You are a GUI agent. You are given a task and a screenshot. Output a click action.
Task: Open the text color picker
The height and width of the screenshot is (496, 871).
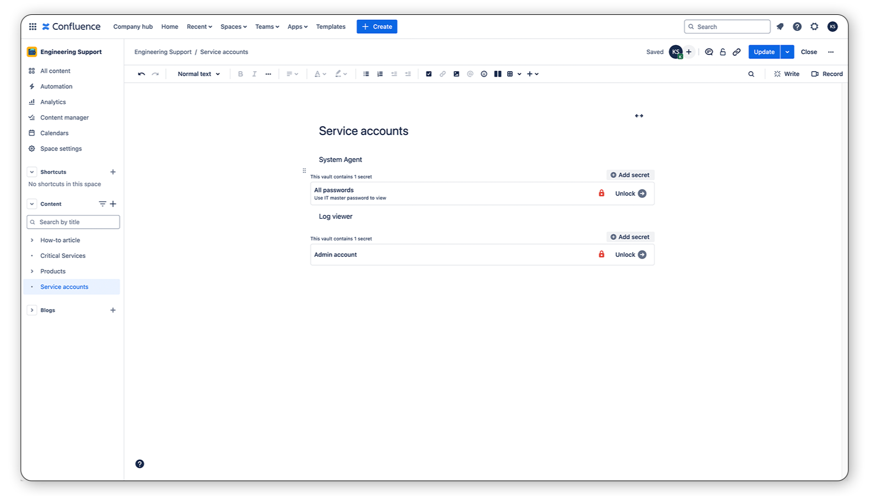pos(319,74)
